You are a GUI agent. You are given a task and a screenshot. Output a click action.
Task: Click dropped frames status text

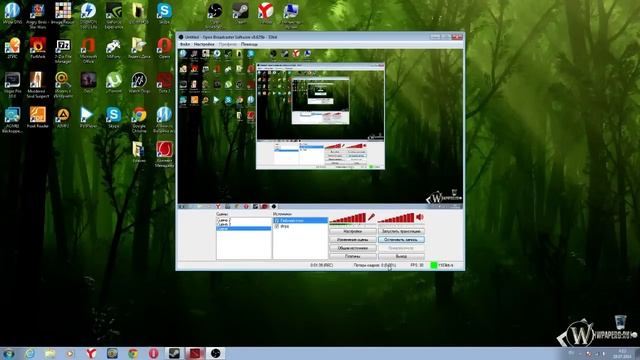pyautogui.click(x=375, y=265)
